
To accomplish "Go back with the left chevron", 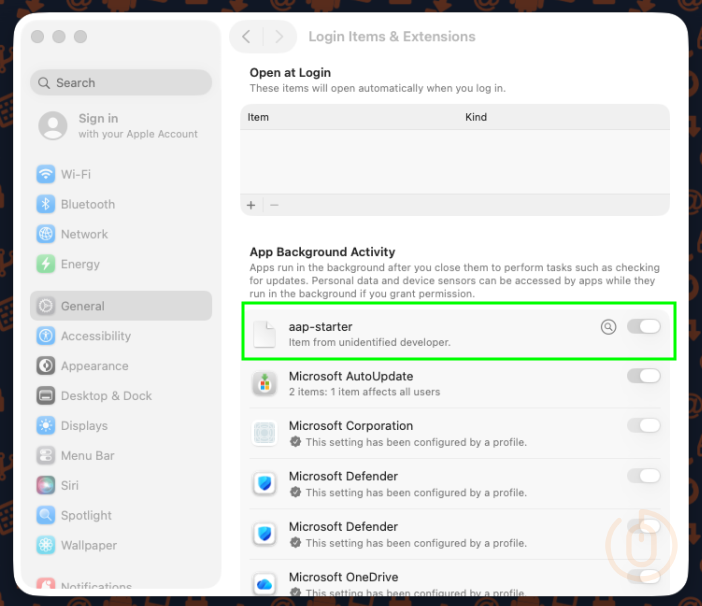I will [x=246, y=36].
